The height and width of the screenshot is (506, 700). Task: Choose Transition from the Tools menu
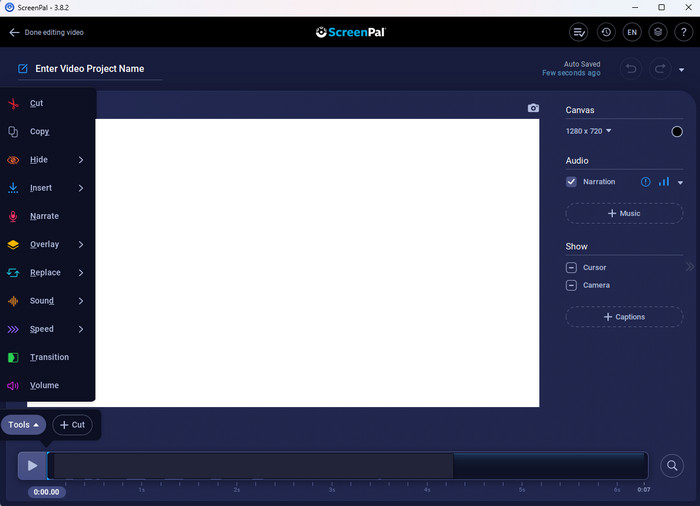click(47, 358)
